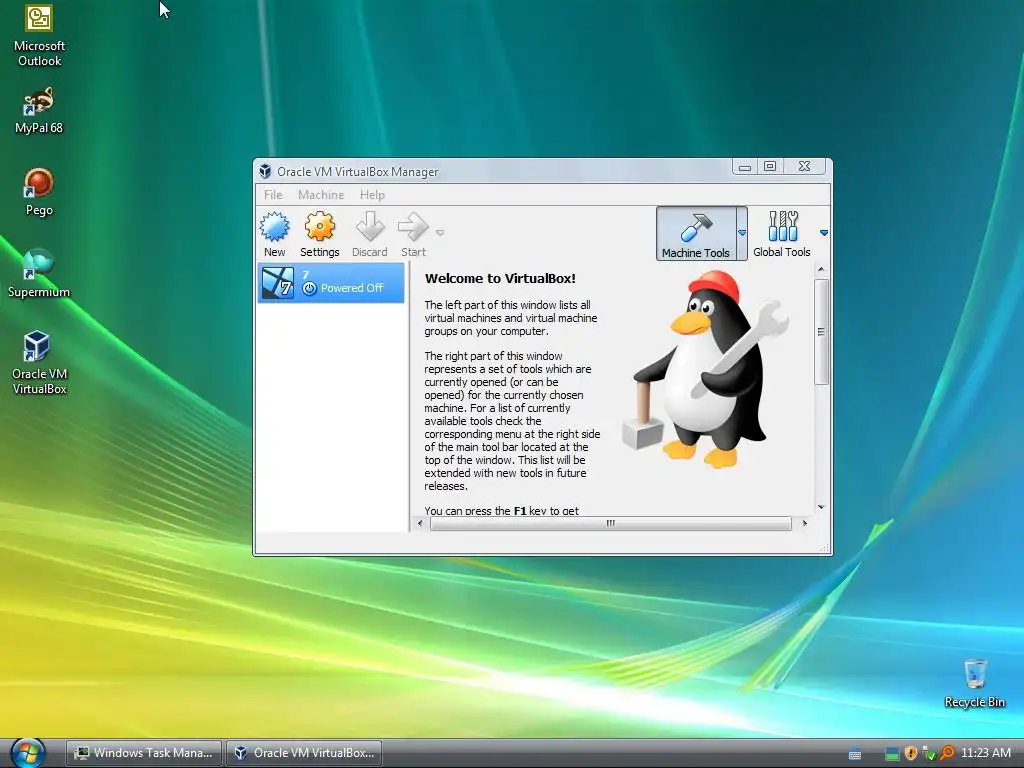Click the Powered Off status text
This screenshot has height=768, width=1024.
pos(351,288)
